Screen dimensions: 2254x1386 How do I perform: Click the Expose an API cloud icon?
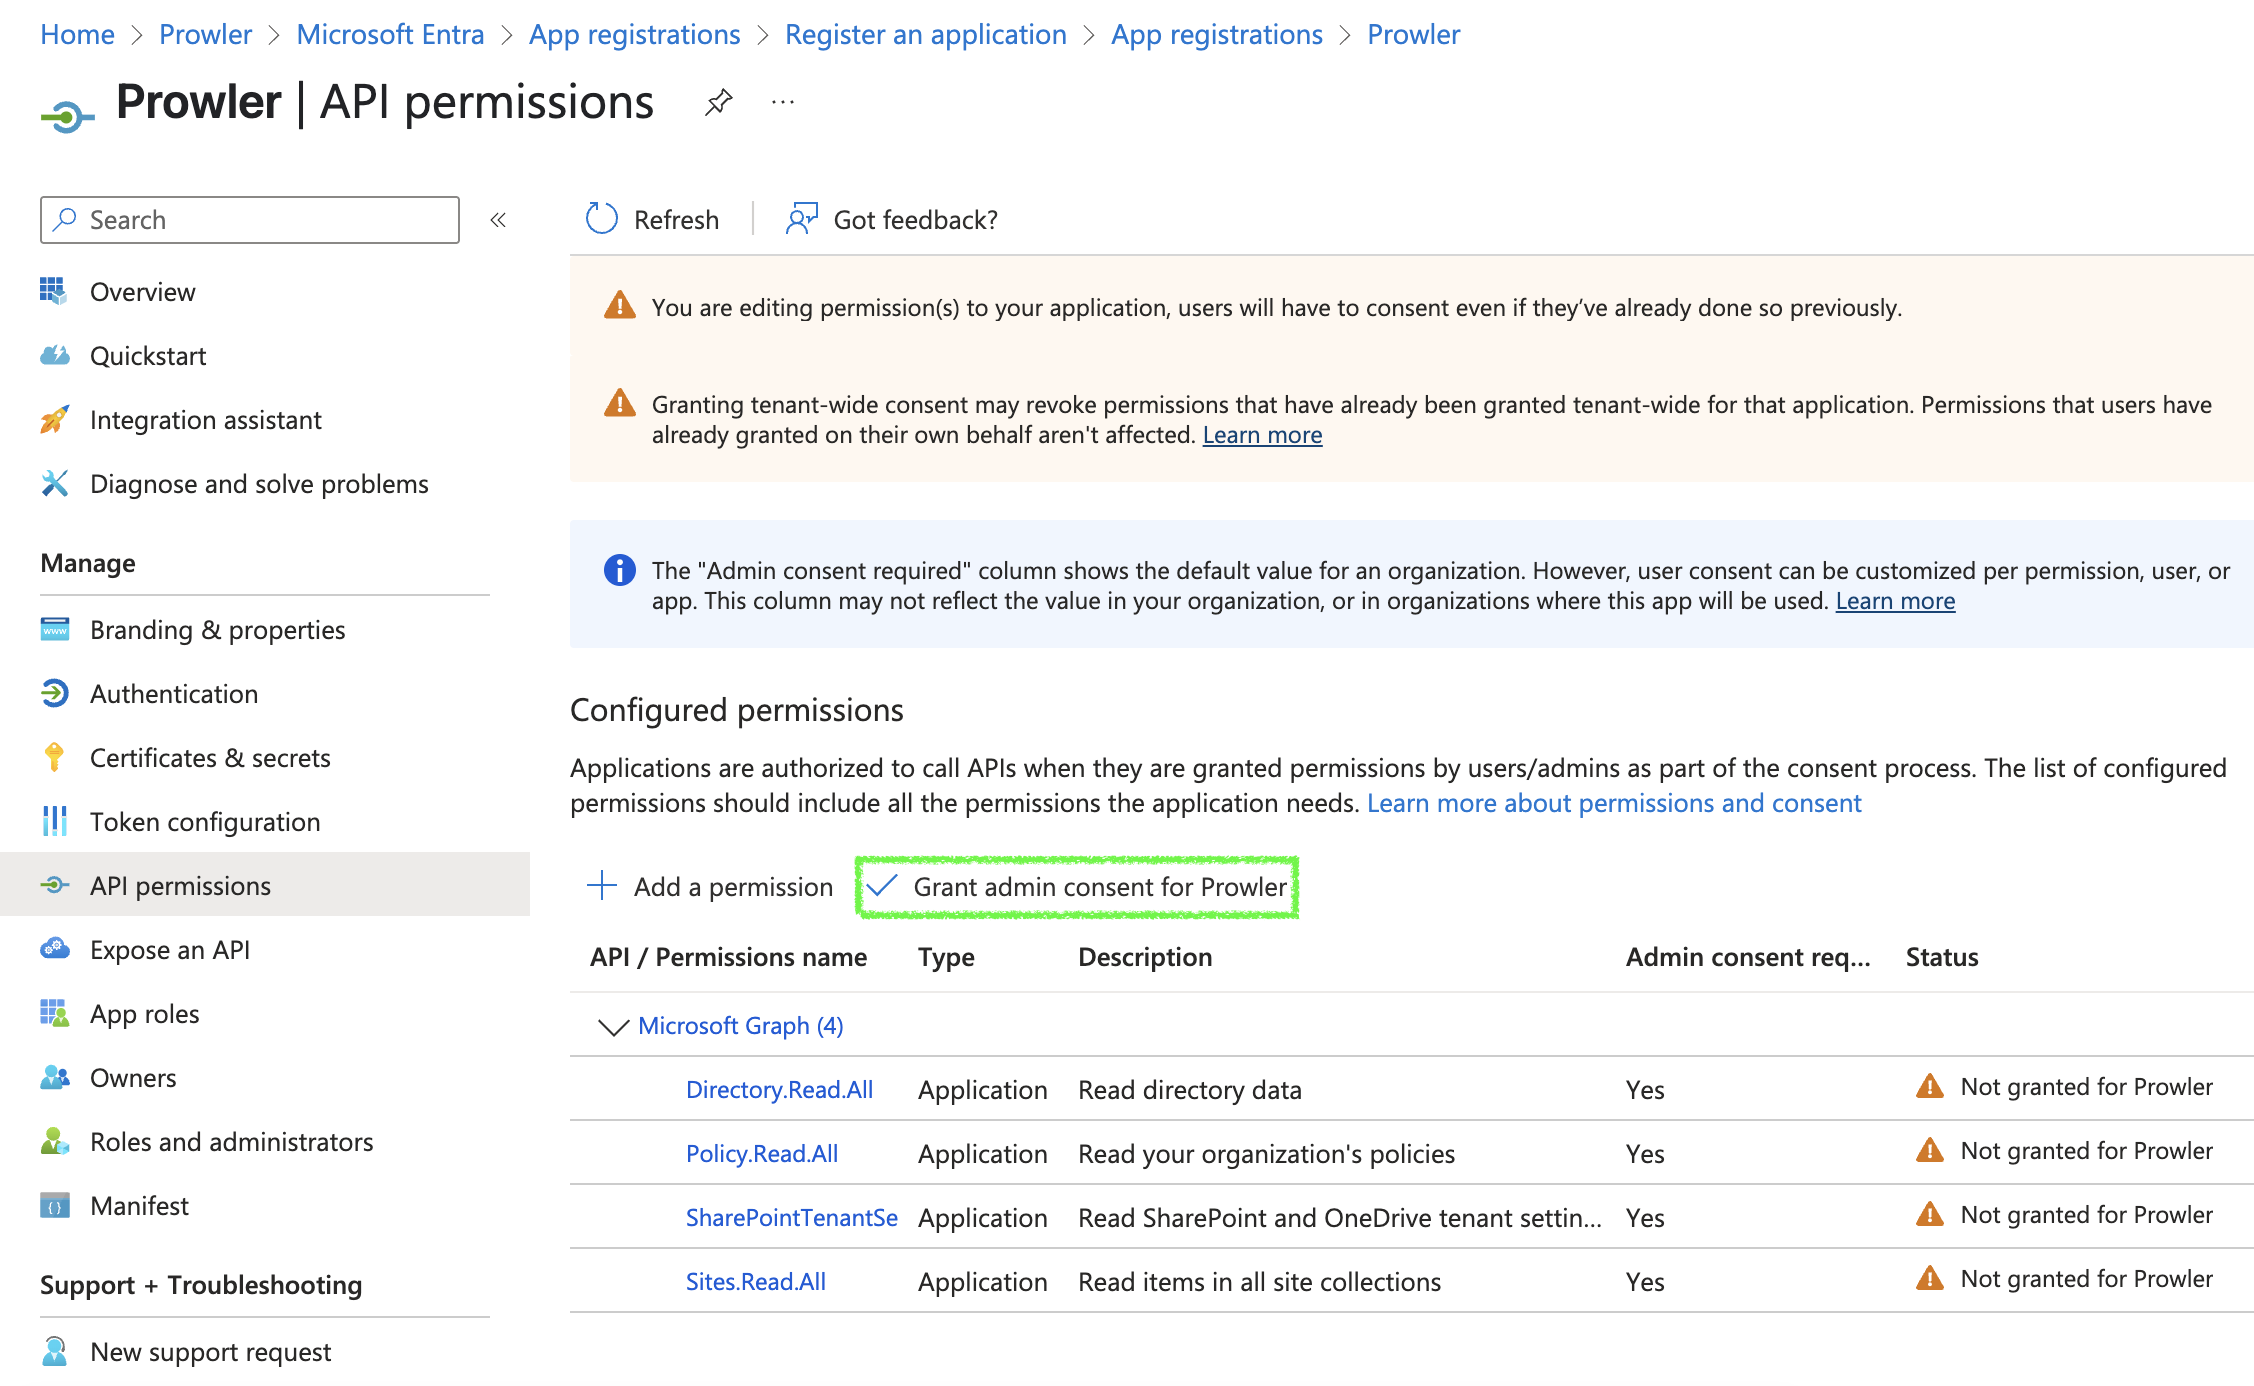54,949
